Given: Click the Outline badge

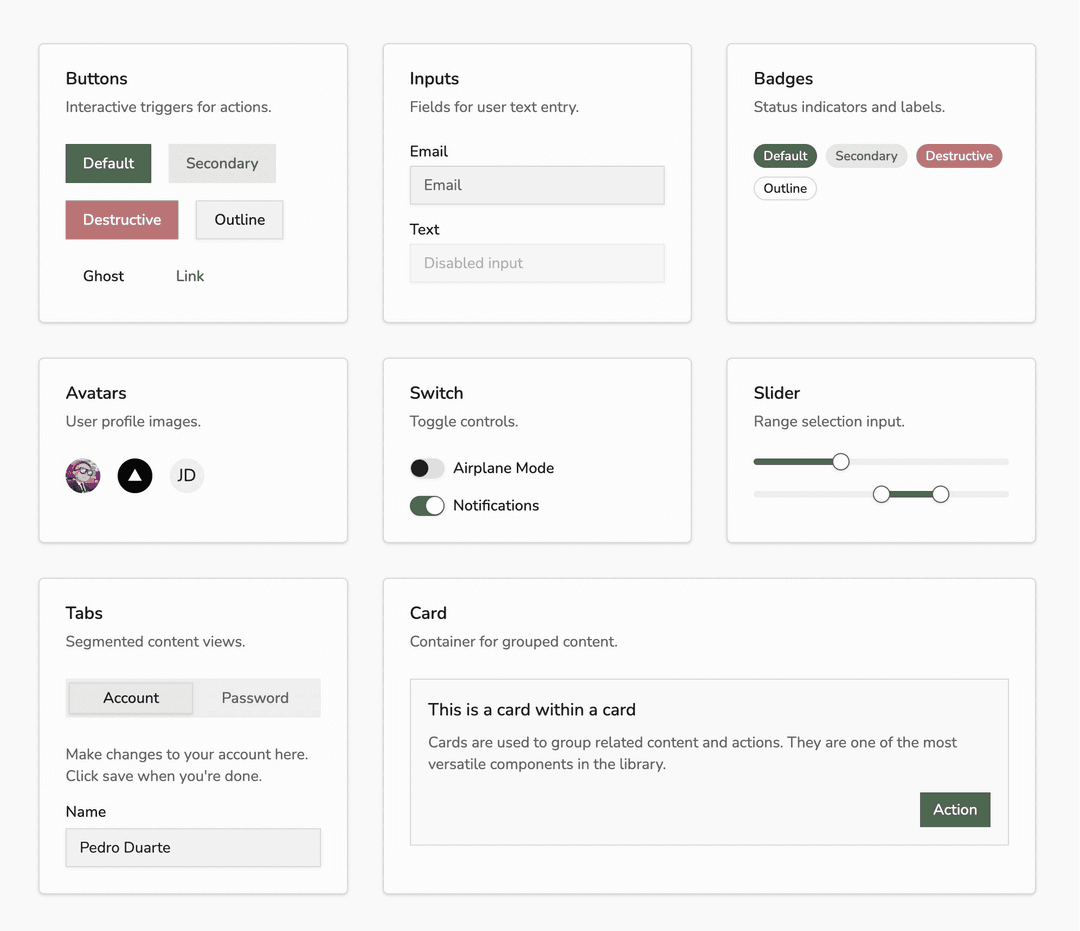Looking at the screenshot, I should (x=784, y=188).
